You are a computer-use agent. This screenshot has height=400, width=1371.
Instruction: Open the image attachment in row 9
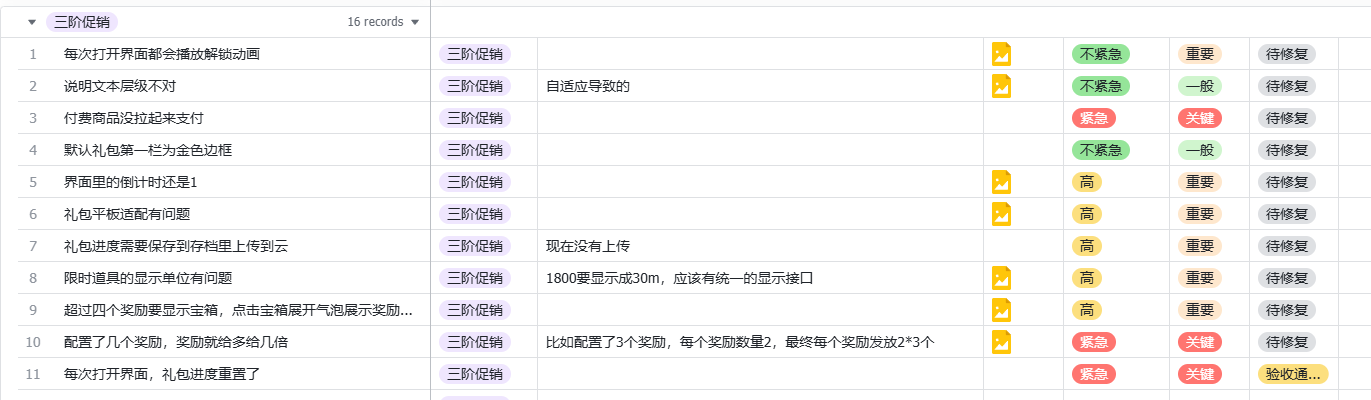coord(1001,310)
